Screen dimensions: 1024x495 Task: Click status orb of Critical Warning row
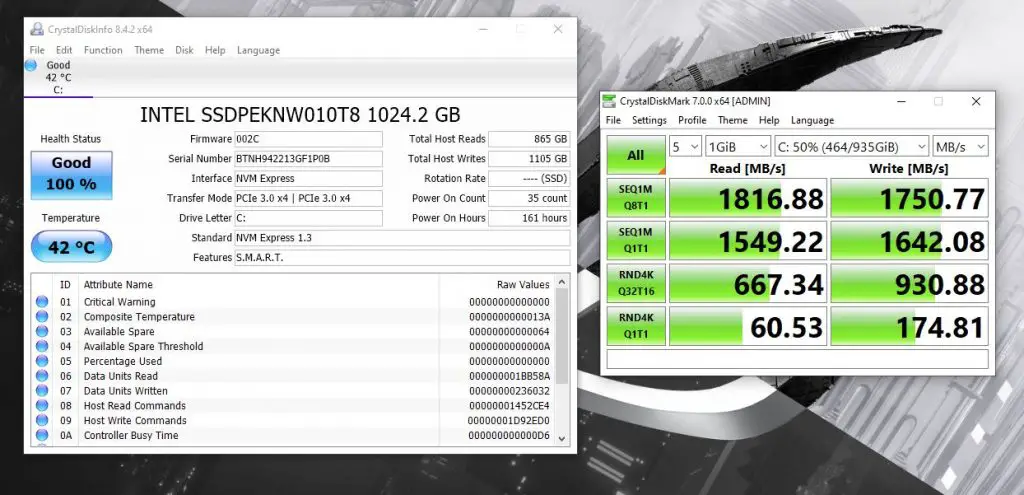pyautogui.click(x=42, y=302)
